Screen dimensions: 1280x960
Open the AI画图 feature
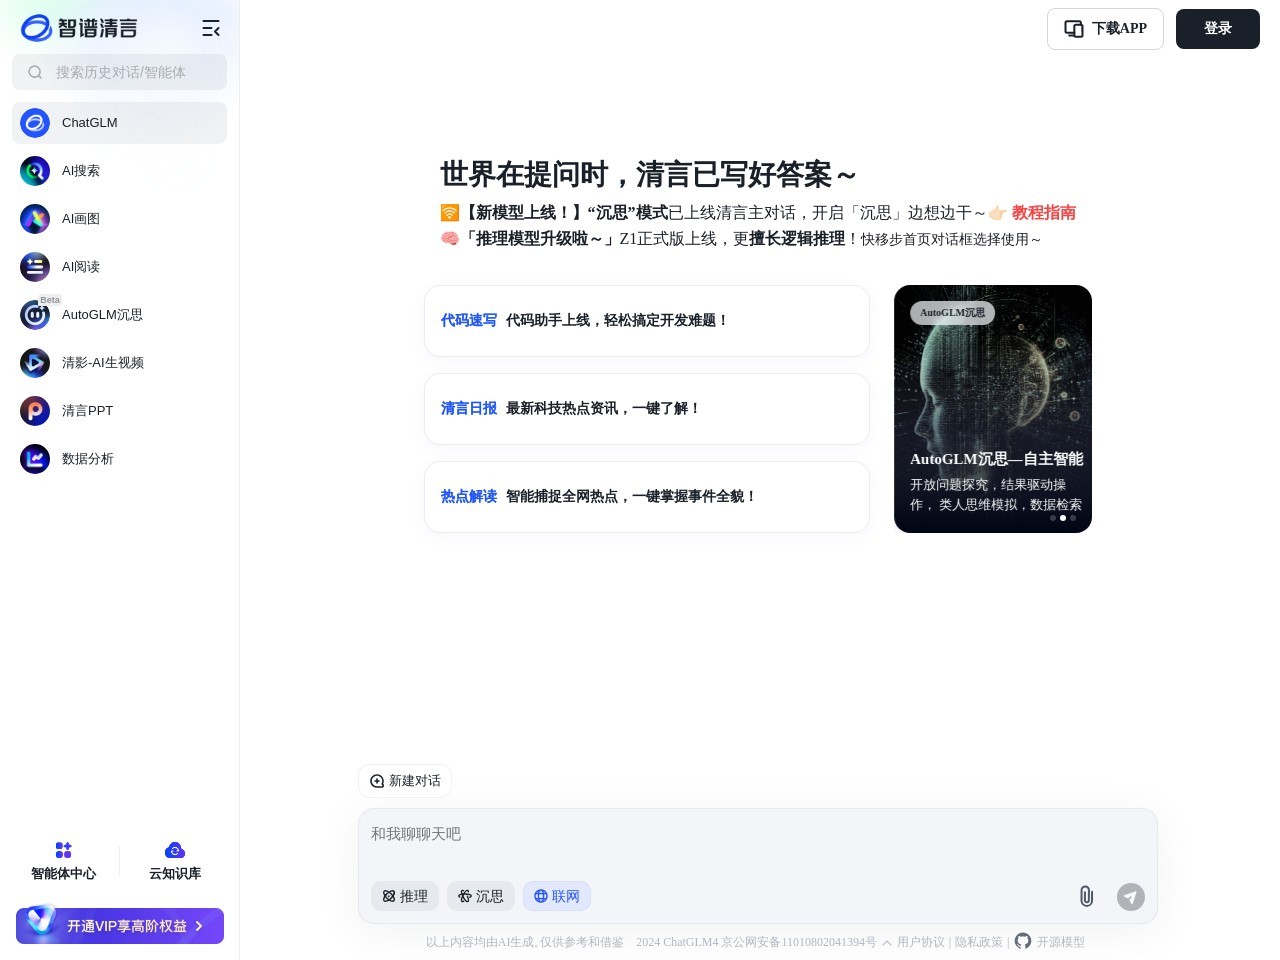(x=81, y=219)
